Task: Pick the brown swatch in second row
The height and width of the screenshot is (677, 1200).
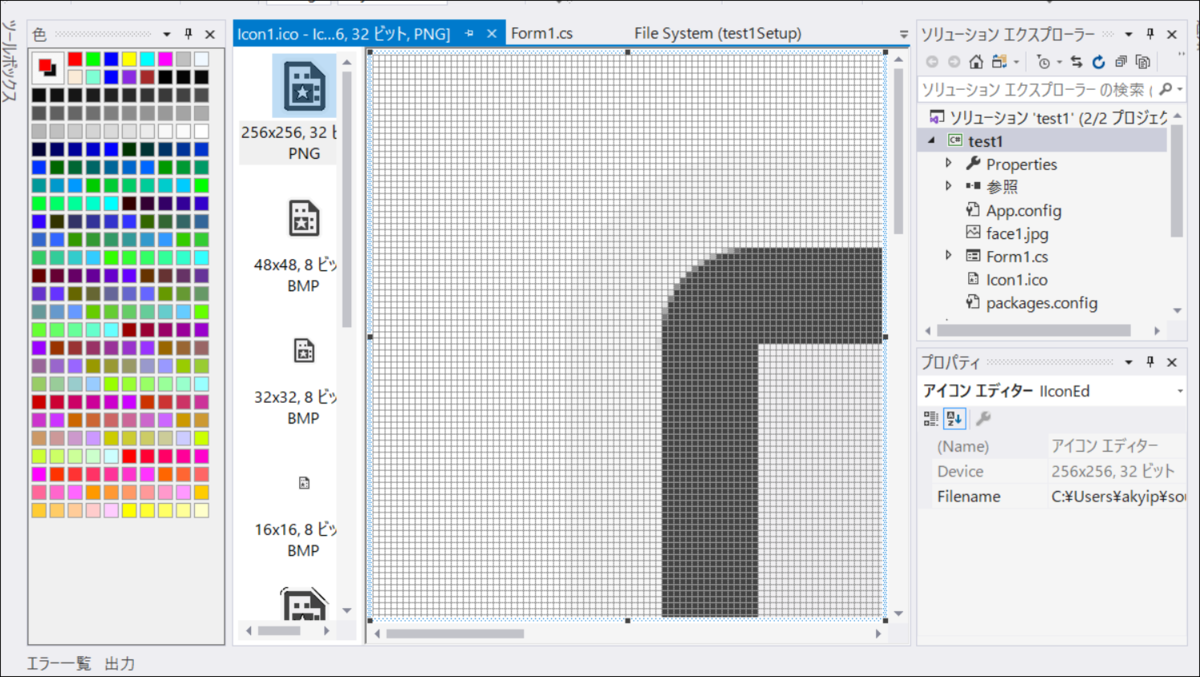Action: tap(147, 77)
